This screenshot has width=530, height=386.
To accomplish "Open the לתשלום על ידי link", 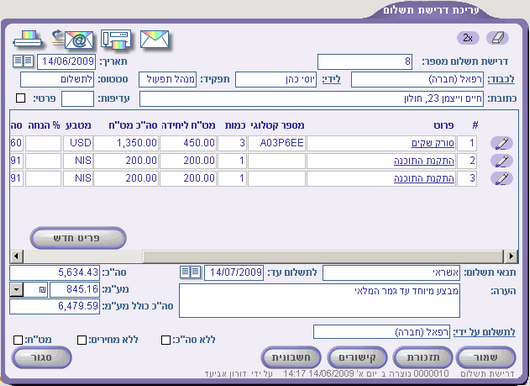I will pyautogui.click(x=484, y=332).
